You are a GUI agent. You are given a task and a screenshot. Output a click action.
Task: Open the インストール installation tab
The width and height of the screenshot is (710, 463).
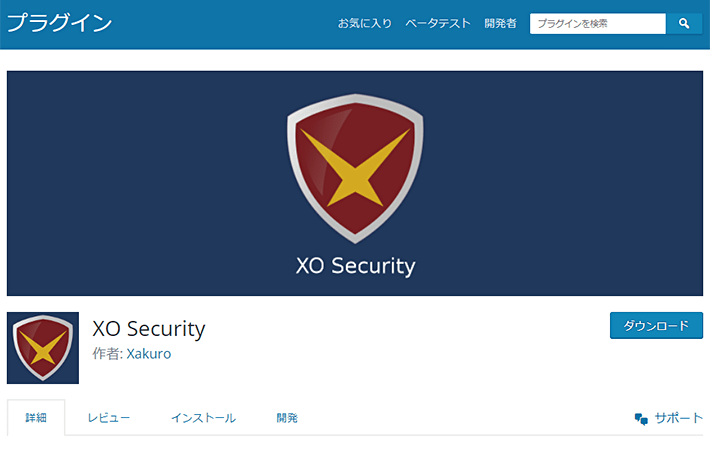click(x=203, y=418)
